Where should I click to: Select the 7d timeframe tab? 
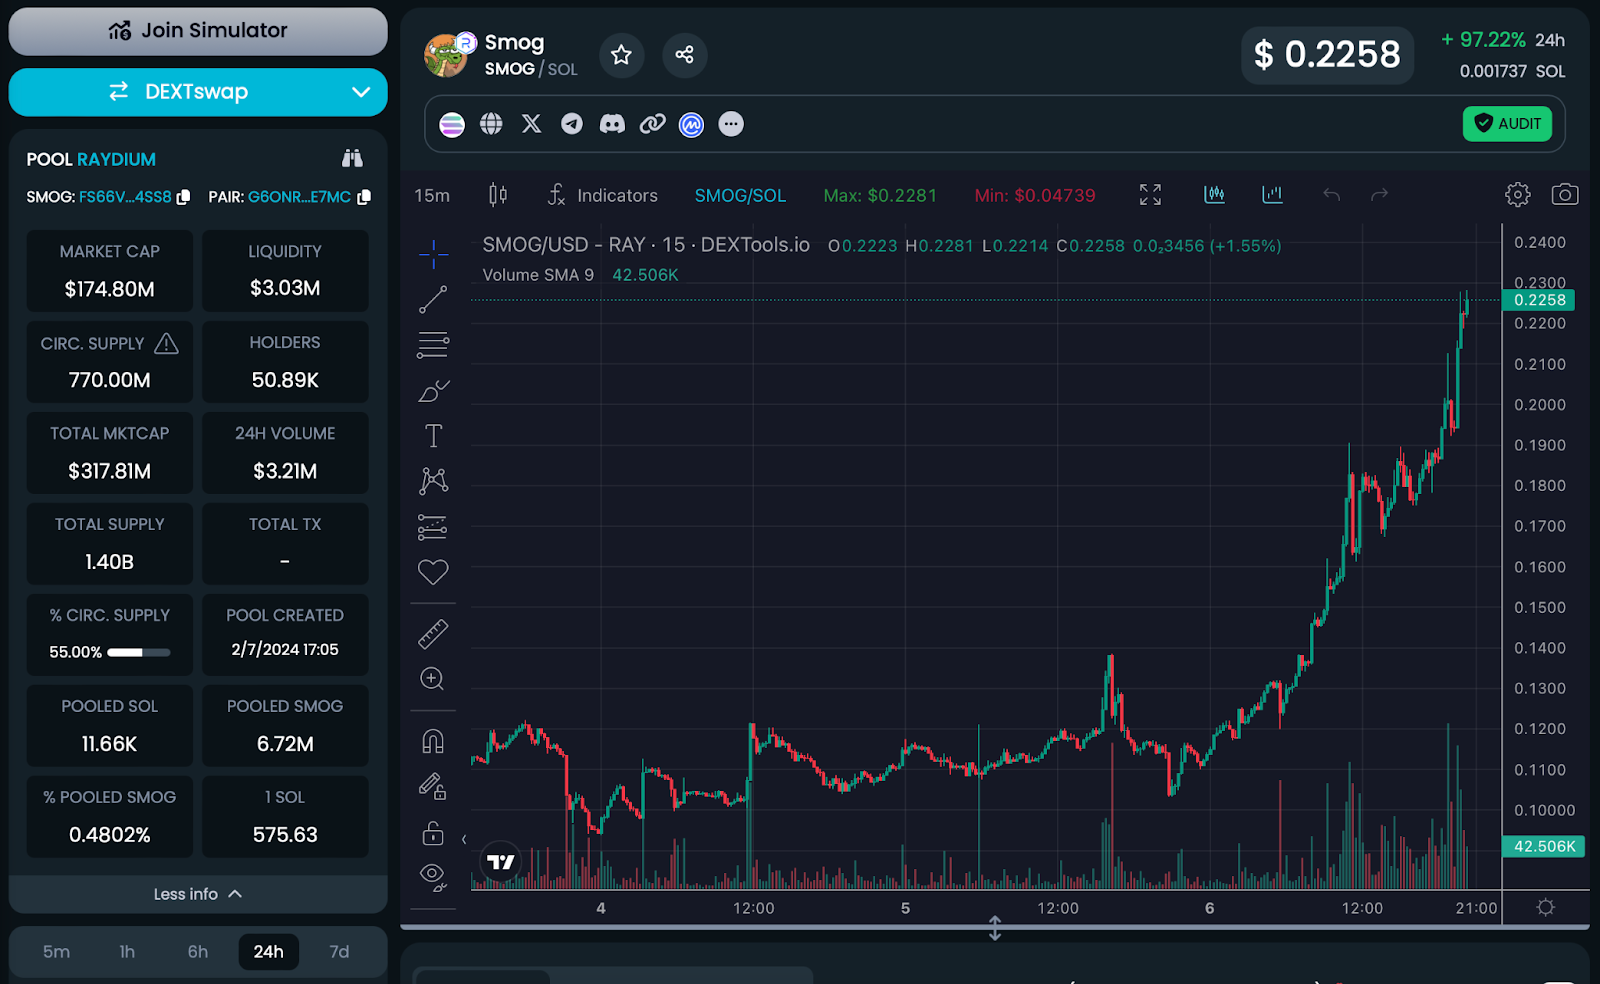(339, 951)
